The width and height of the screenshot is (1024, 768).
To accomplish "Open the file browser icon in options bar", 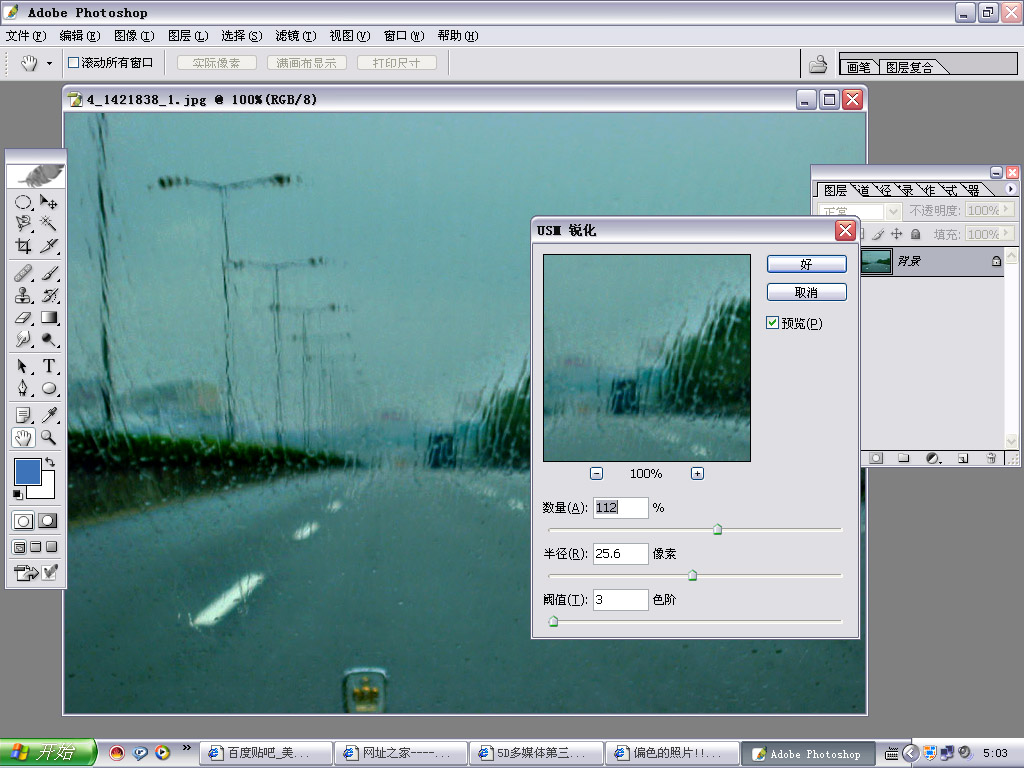I will click(818, 64).
